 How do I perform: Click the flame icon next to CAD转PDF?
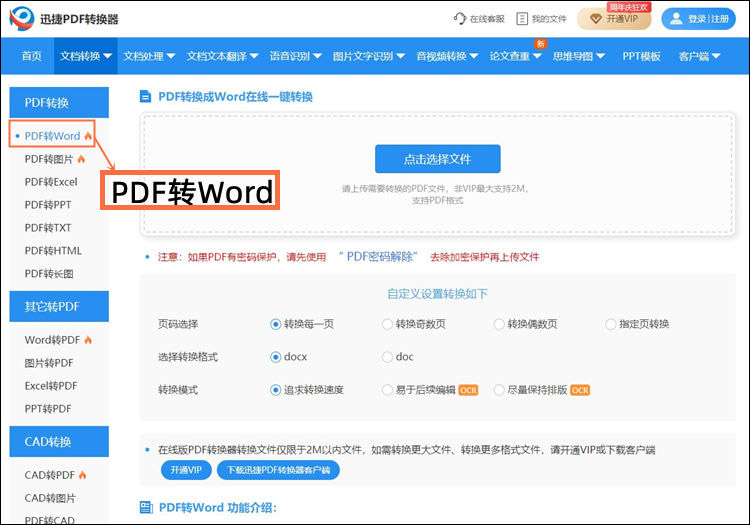(x=83, y=475)
